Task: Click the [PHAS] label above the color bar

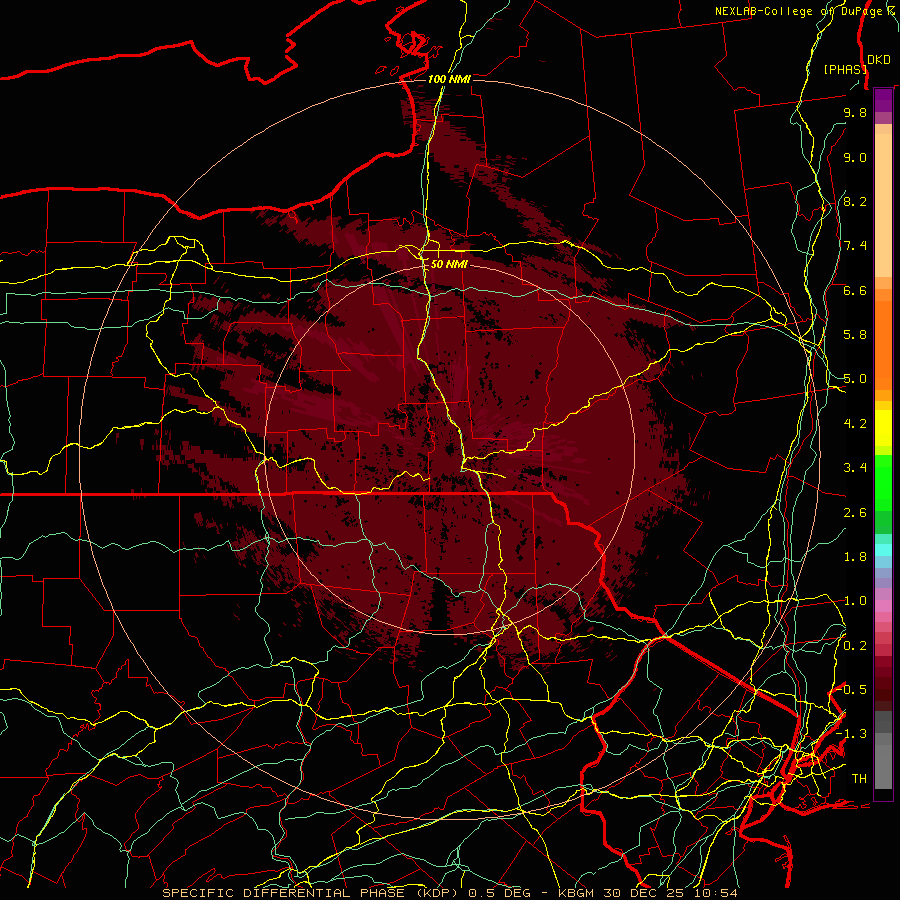Action: 845,69
